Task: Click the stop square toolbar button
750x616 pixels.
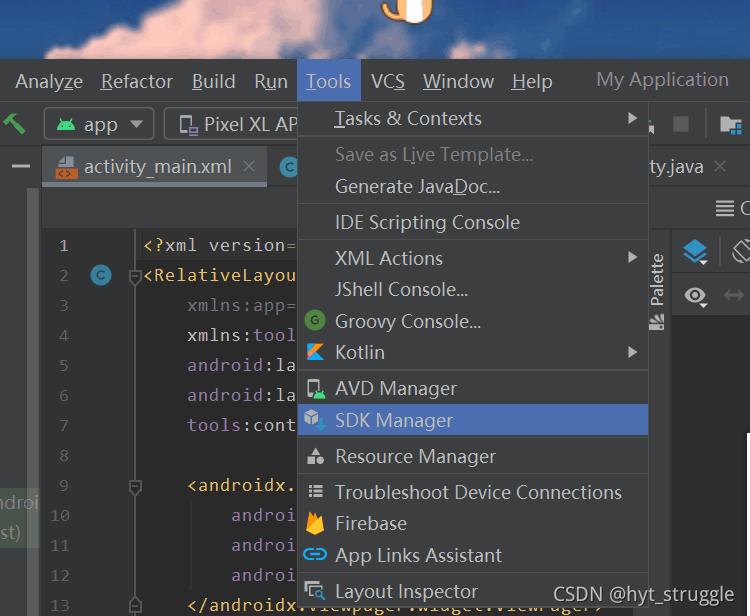Action: coord(681,124)
